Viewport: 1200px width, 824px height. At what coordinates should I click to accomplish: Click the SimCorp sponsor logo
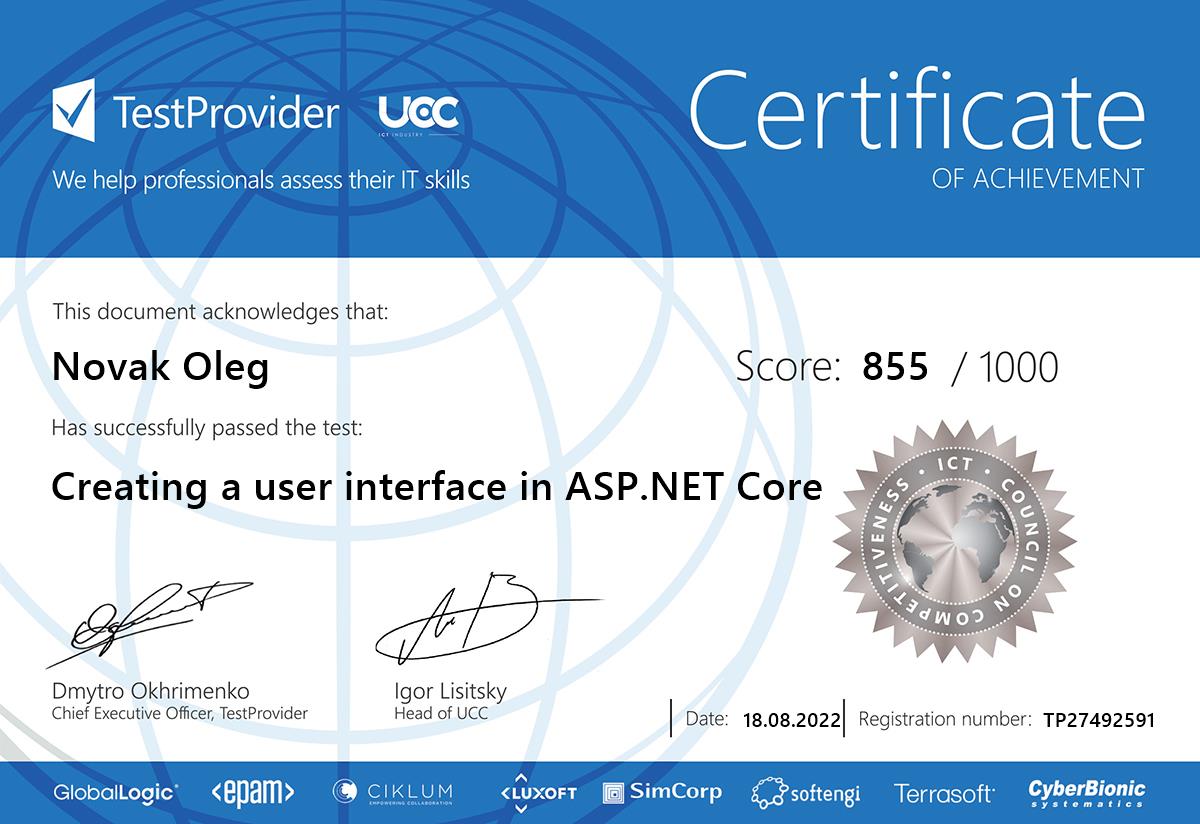(662, 792)
